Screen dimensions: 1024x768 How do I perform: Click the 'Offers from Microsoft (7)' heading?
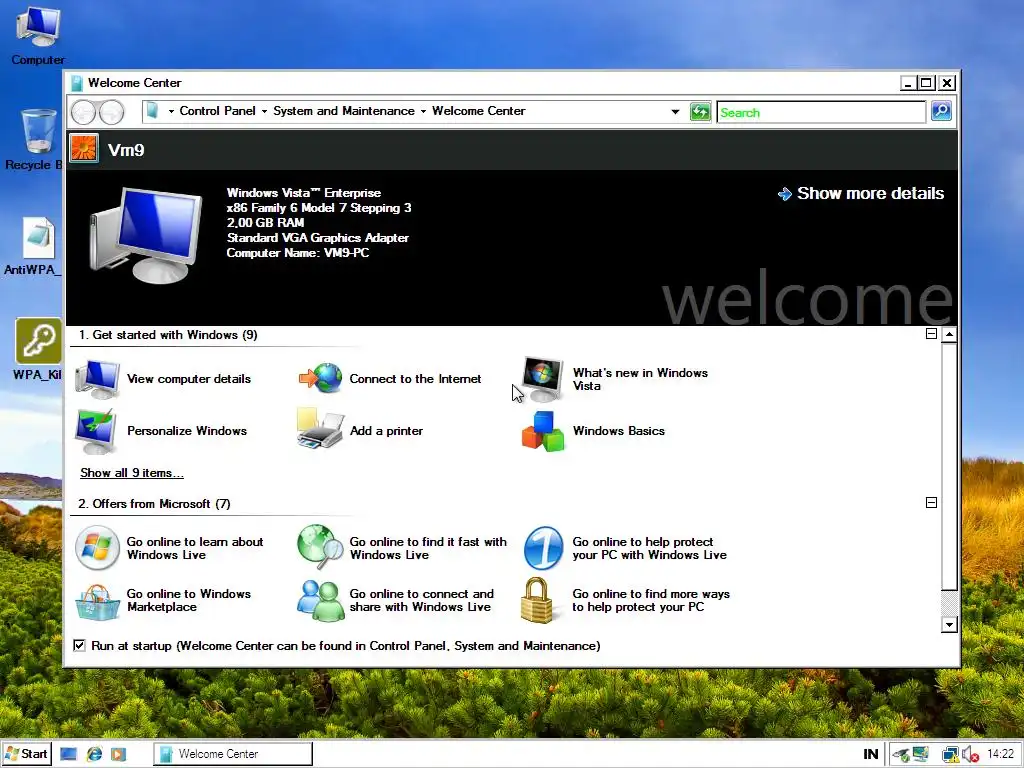[154, 504]
